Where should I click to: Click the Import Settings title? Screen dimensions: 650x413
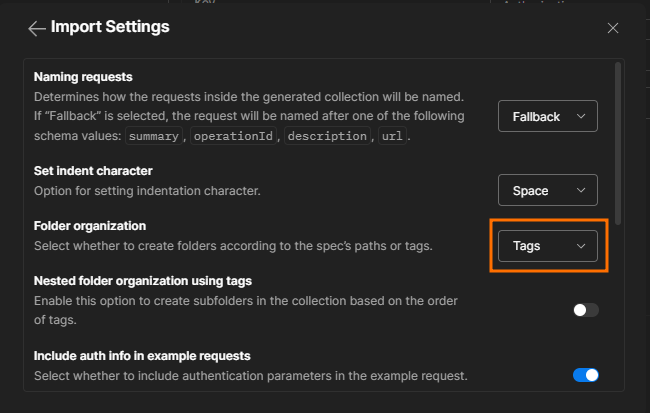110,27
